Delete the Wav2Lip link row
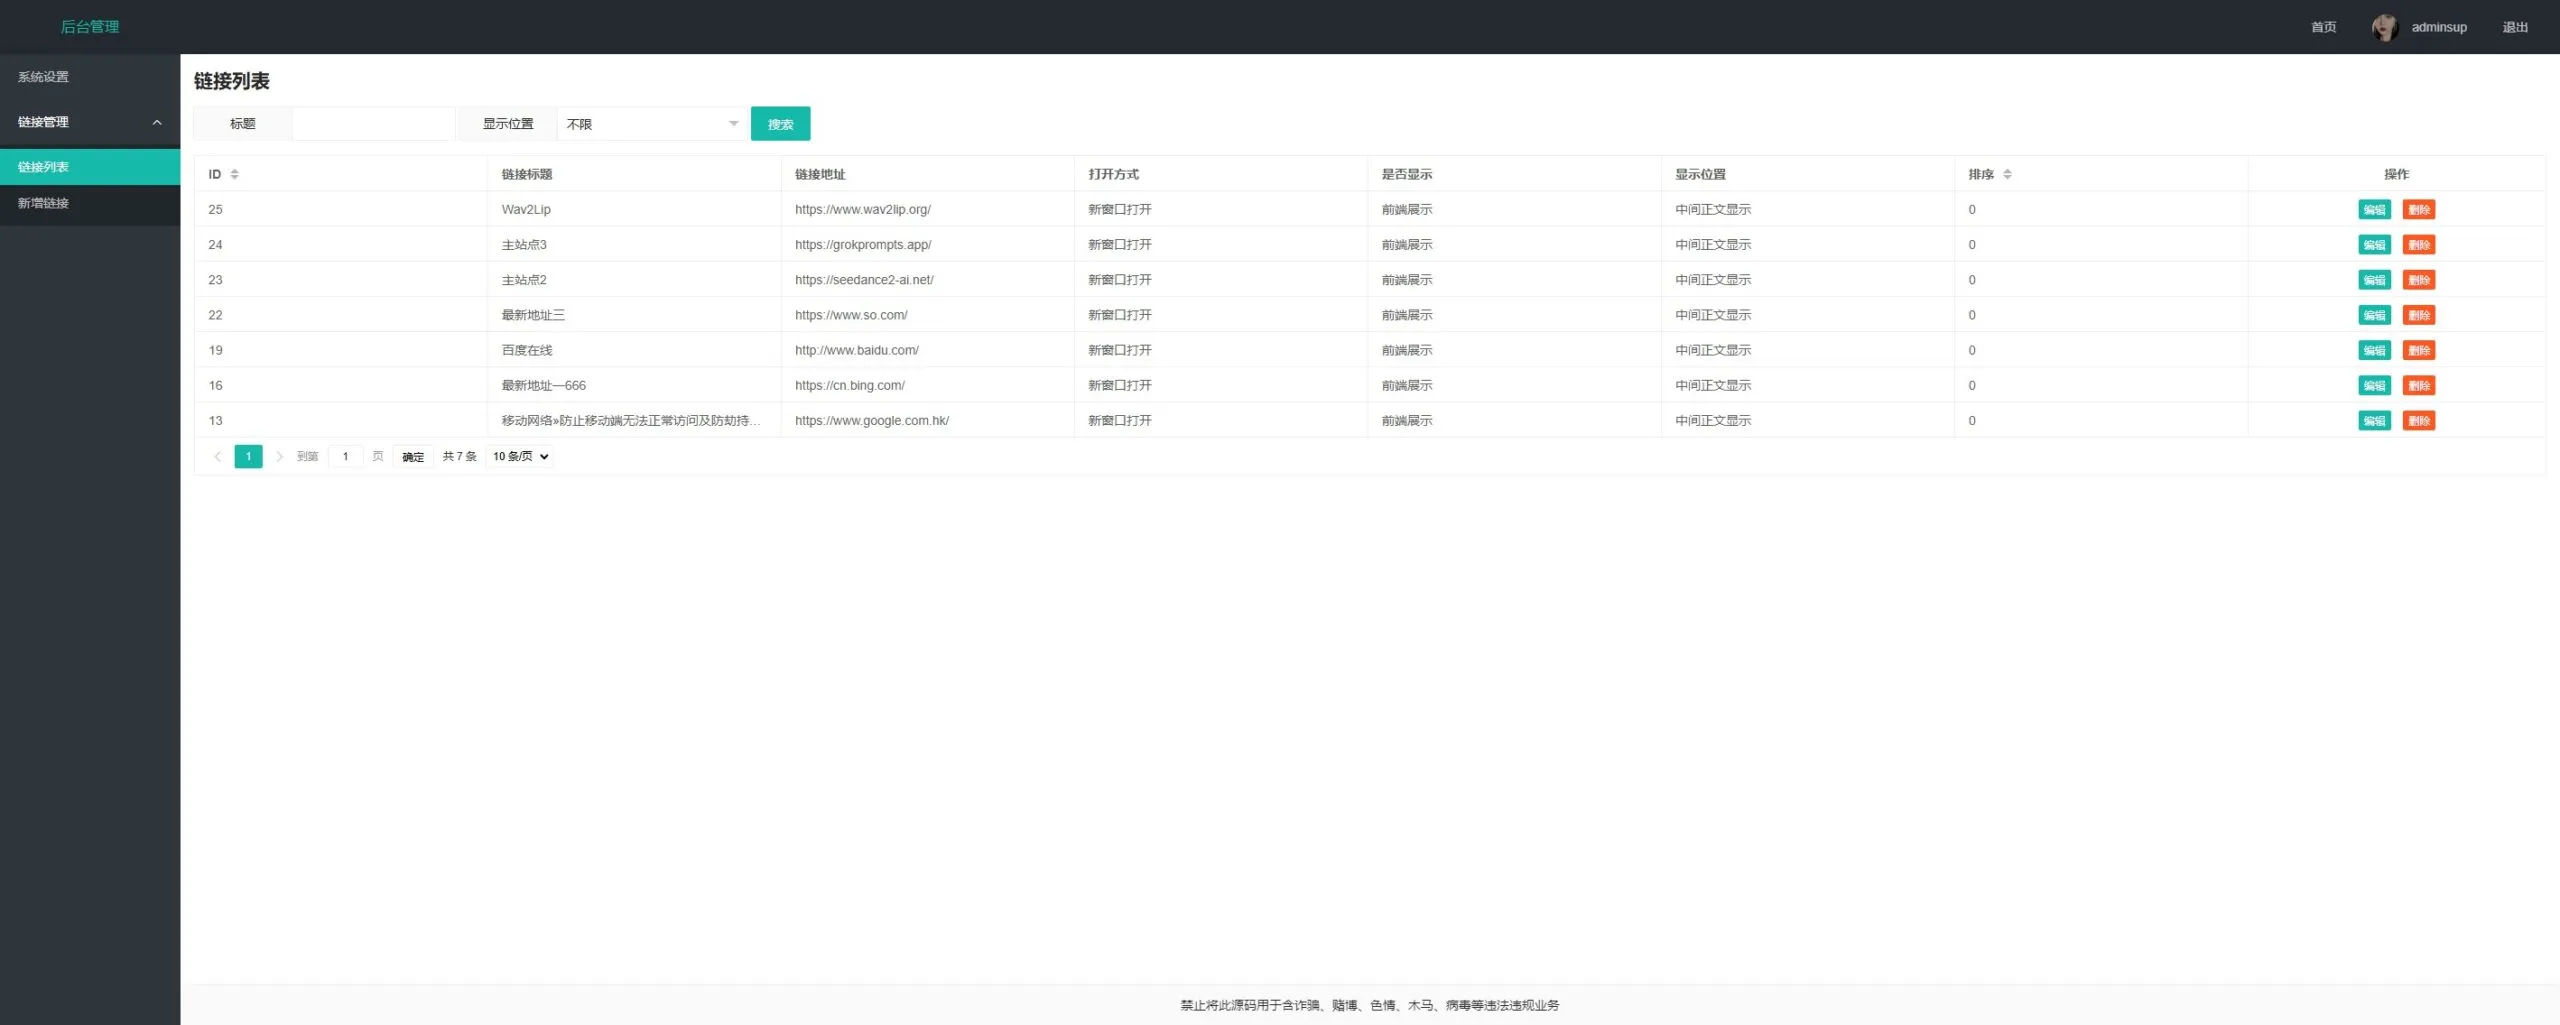The width and height of the screenshot is (2560, 1025). pyautogui.click(x=2419, y=210)
